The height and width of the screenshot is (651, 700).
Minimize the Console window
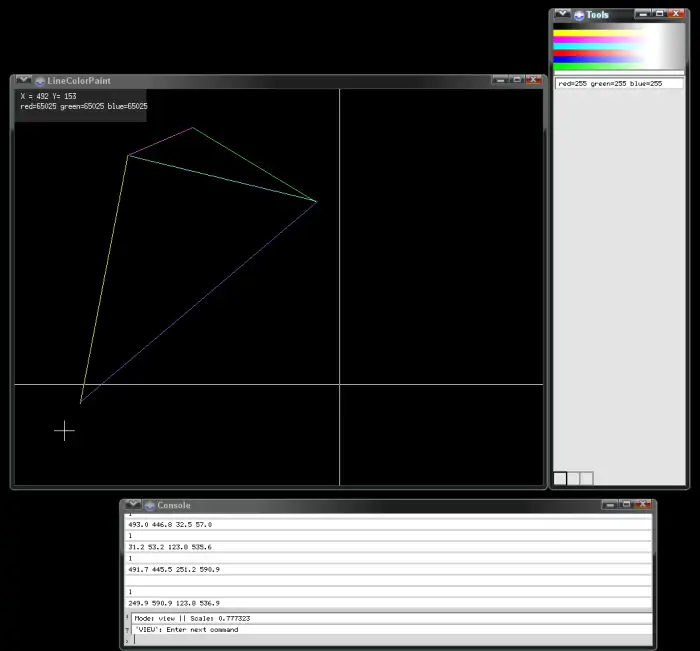tap(610, 505)
